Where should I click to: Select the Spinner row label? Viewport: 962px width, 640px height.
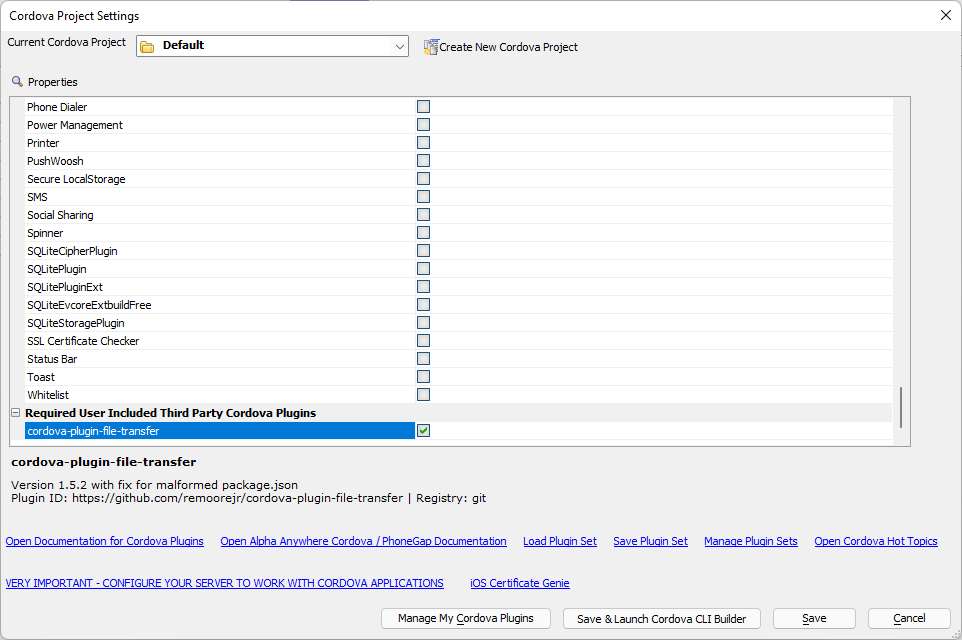tap(45, 233)
